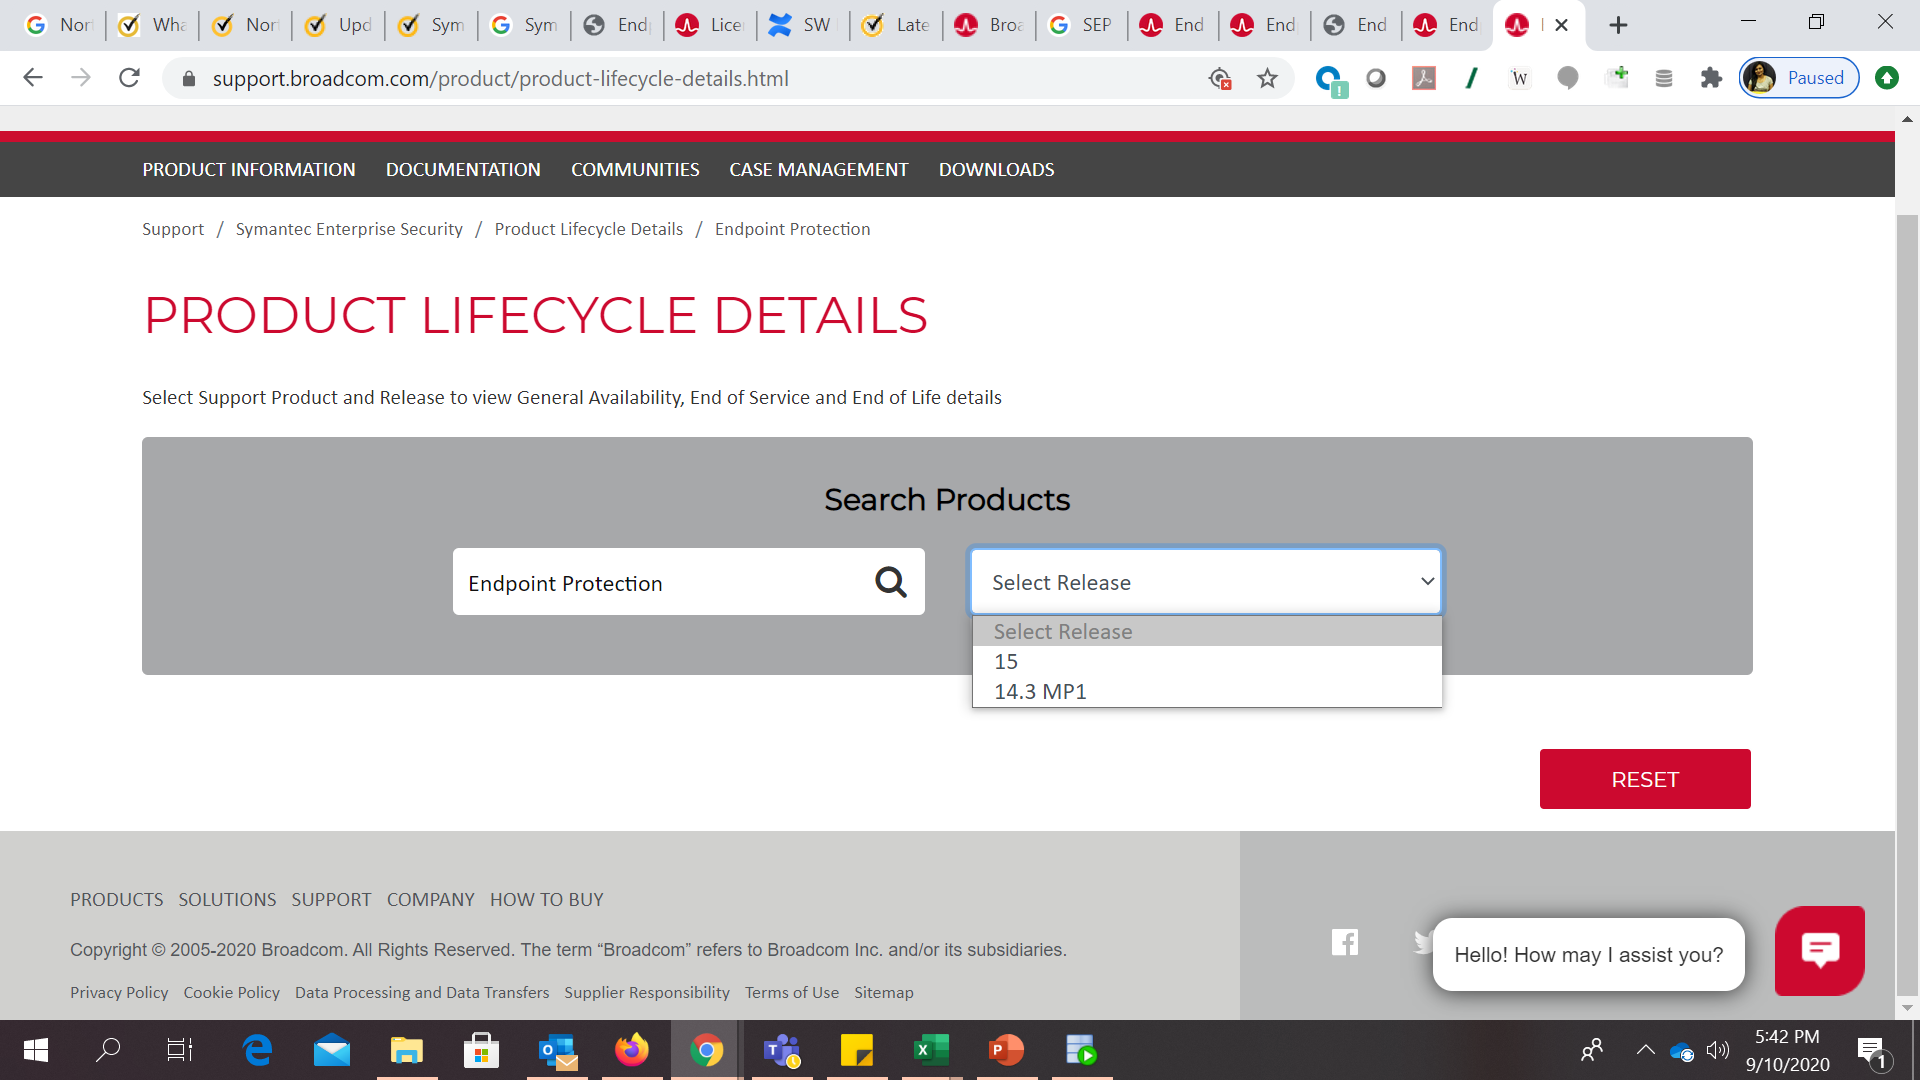Click the Adobe PDF extension icon
Screen dimensions: 1920x1080
click(x=1423, y=78)
